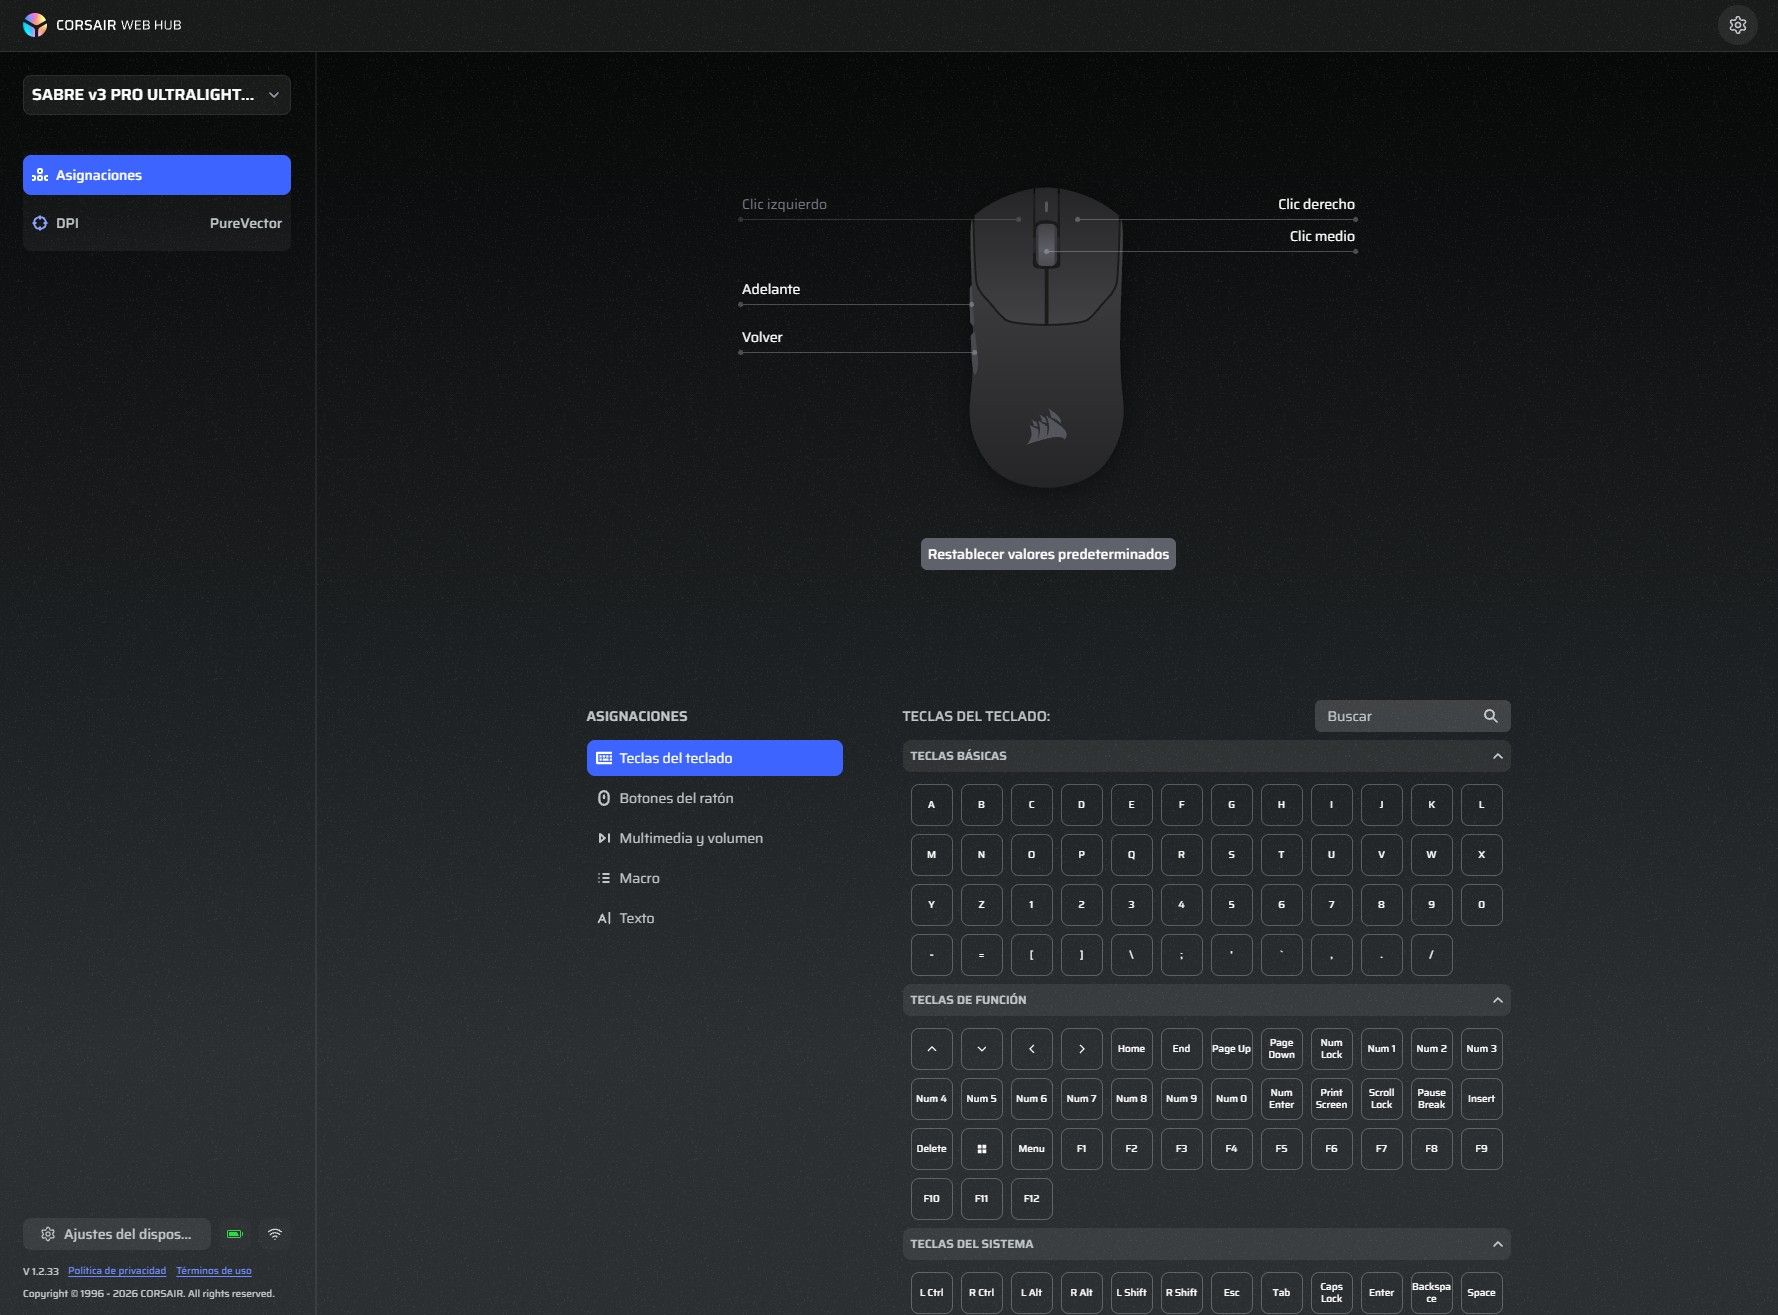Select Teclas del teclado assignment category
This screenshot has height=1315, width=1778.
pos(714,758)
